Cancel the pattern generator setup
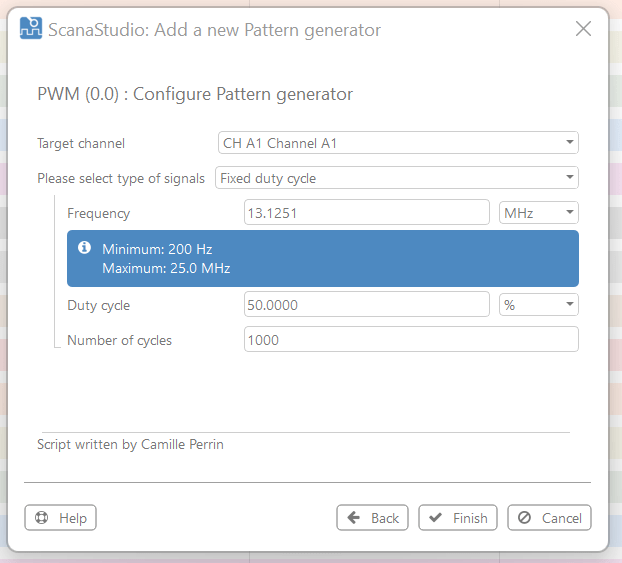This screenshot has width=622, height=563. [x=549, y=518]
